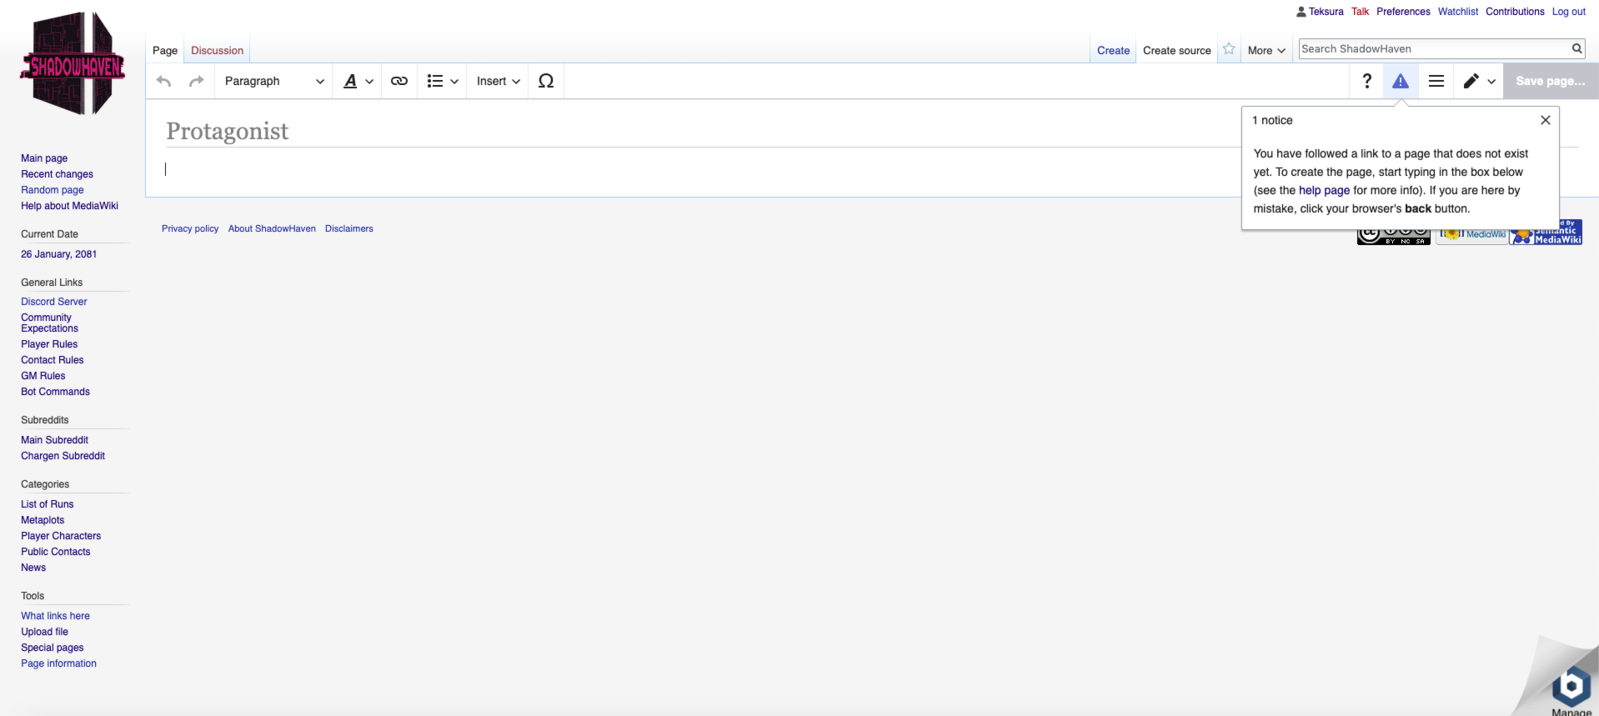Screen dimensions: 1599x716
Task: Click the watchlist star icon
Action: (1229, 49)
